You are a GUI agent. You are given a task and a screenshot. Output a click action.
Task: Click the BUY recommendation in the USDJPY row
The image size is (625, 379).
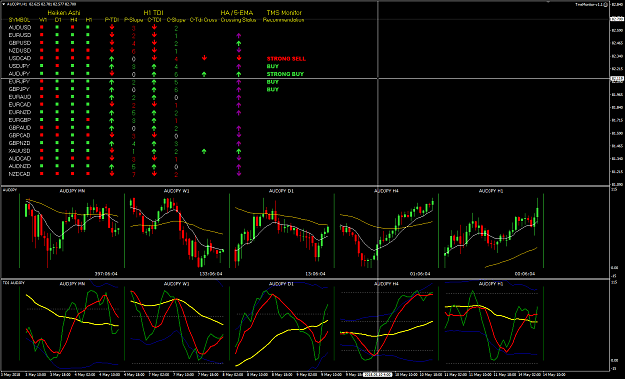[273, 66]
